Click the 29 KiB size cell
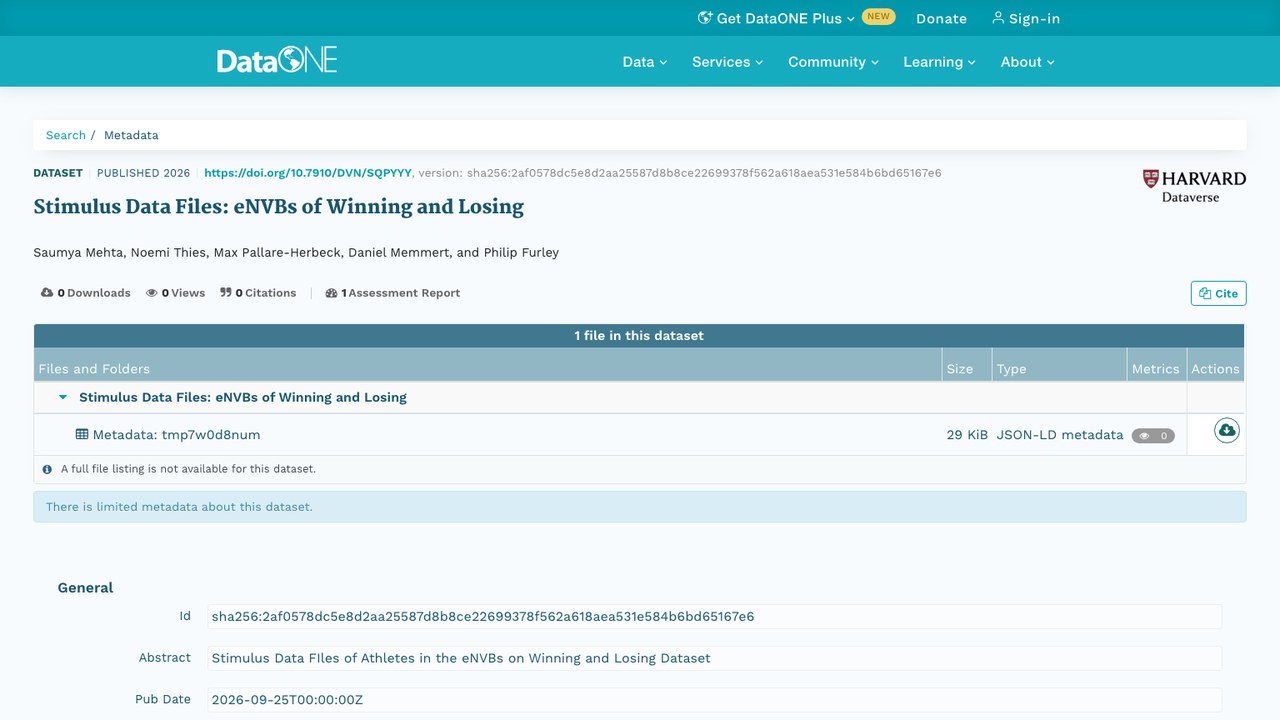This screenshot has height=720, width=1280. click(x=967, y=435)
